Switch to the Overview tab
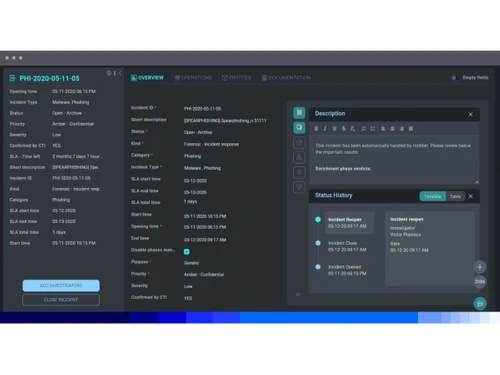The width and height of the screenshot is (500, 375). (147, 78)
